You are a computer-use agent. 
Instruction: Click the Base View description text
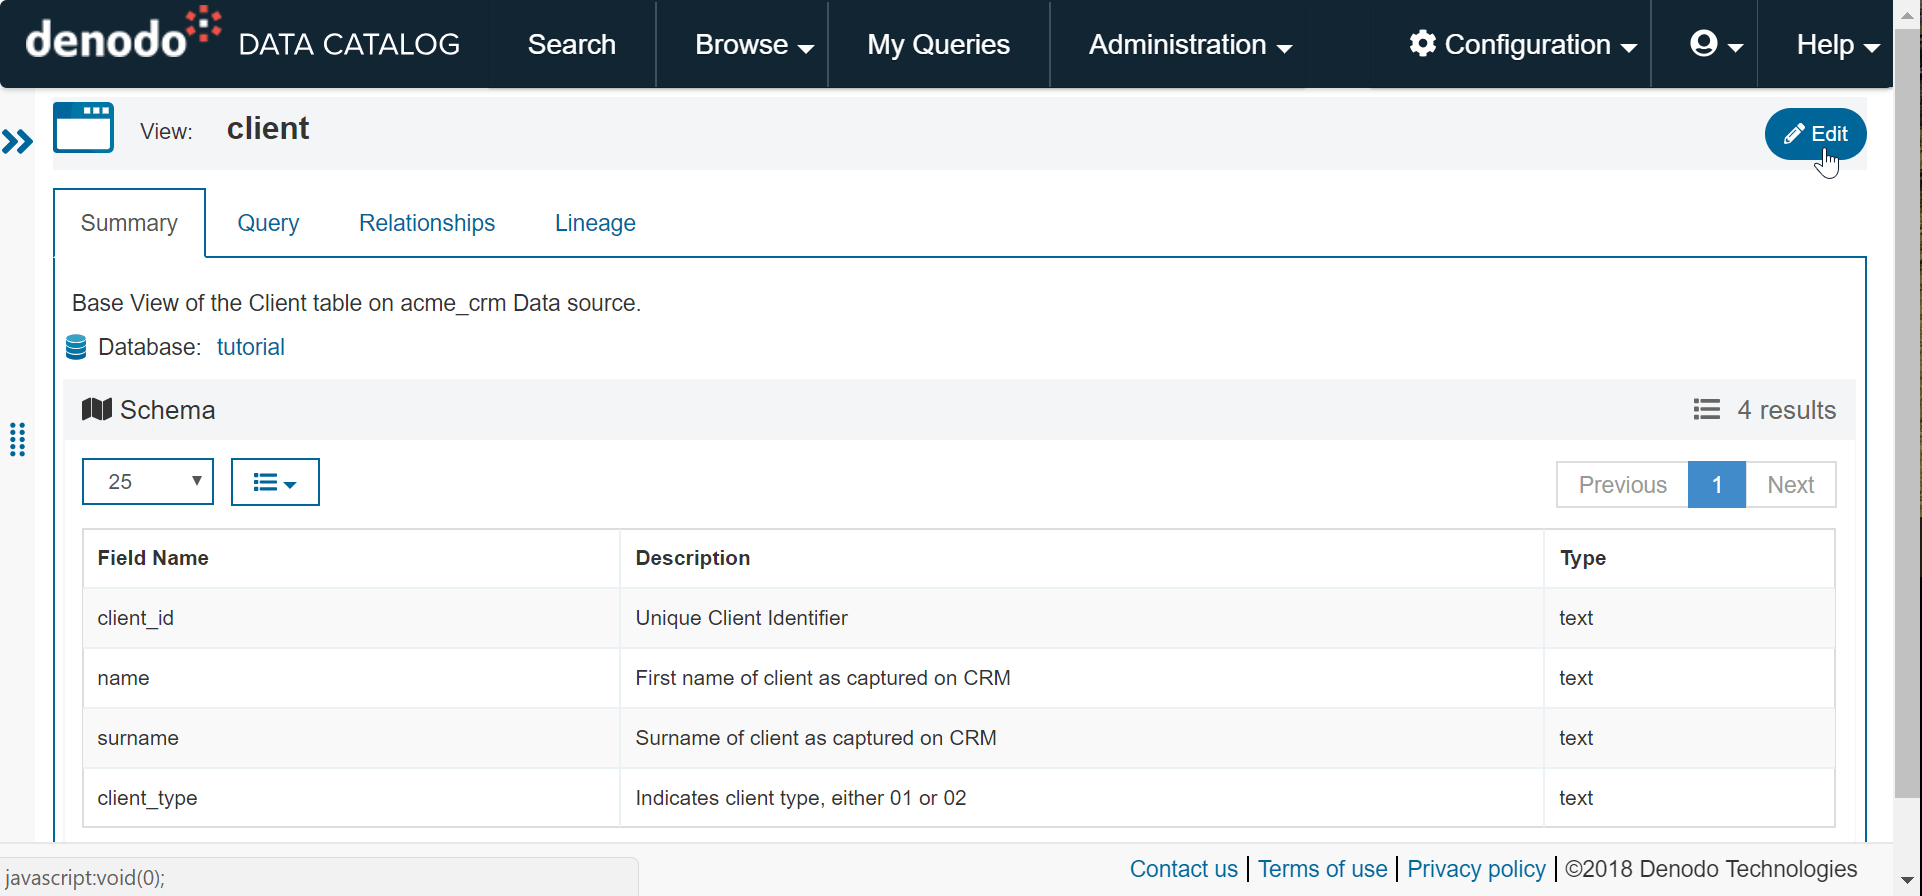(x=356, y=303)
